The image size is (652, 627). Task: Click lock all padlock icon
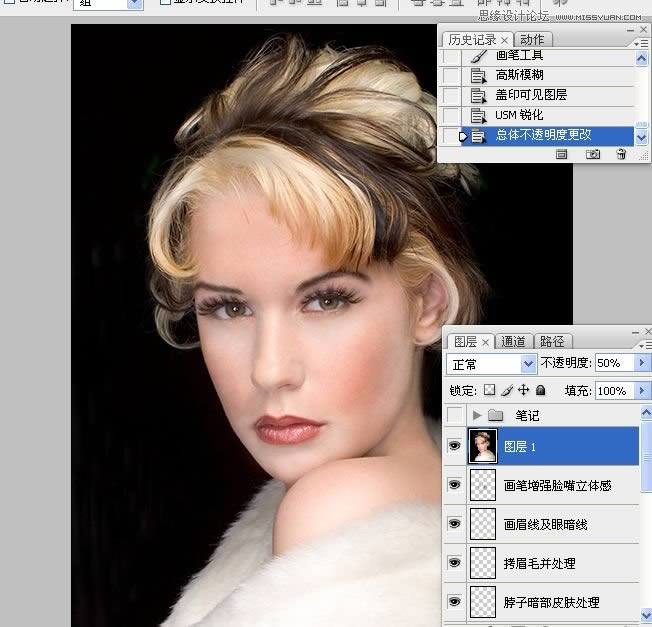(540, 390)
